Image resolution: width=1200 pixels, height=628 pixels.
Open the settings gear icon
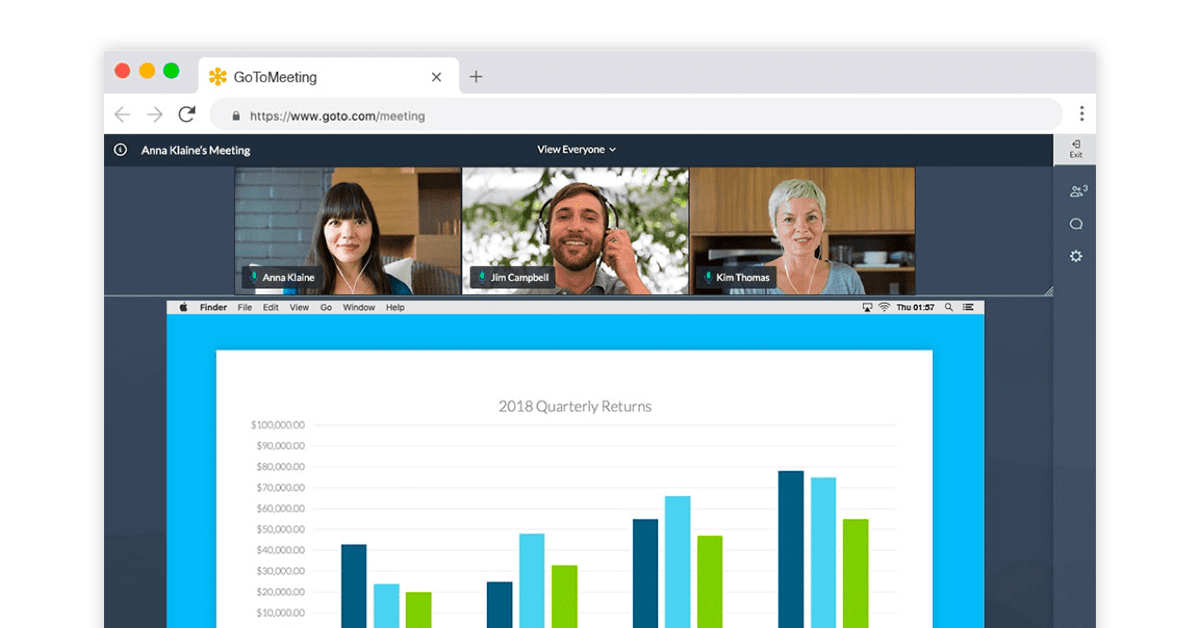1076,256
